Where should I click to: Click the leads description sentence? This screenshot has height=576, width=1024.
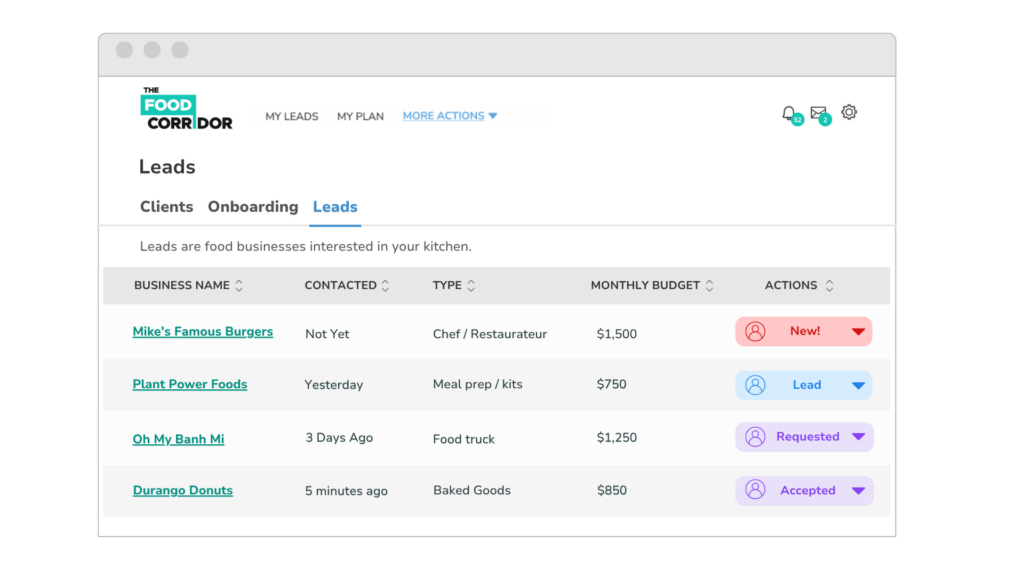(x=306, y=246)
